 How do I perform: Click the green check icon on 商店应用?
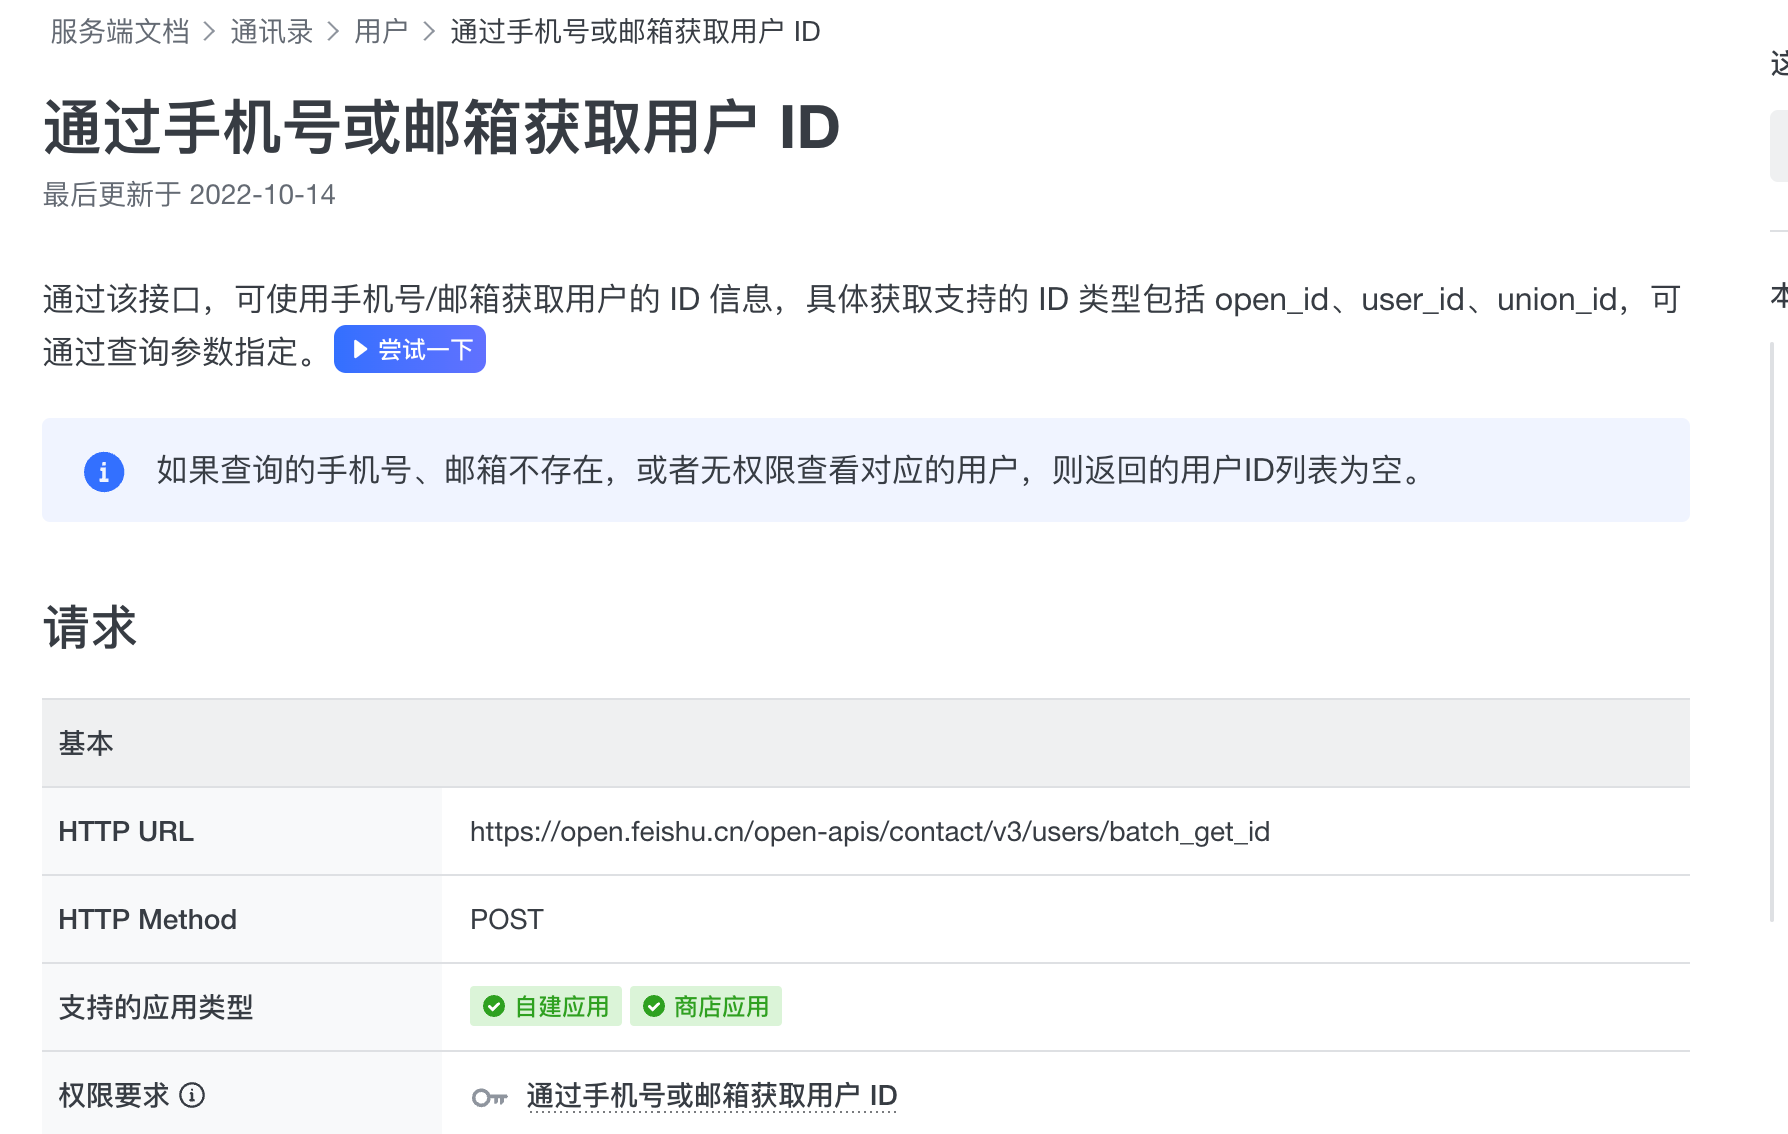click(x=654, y=1006)
